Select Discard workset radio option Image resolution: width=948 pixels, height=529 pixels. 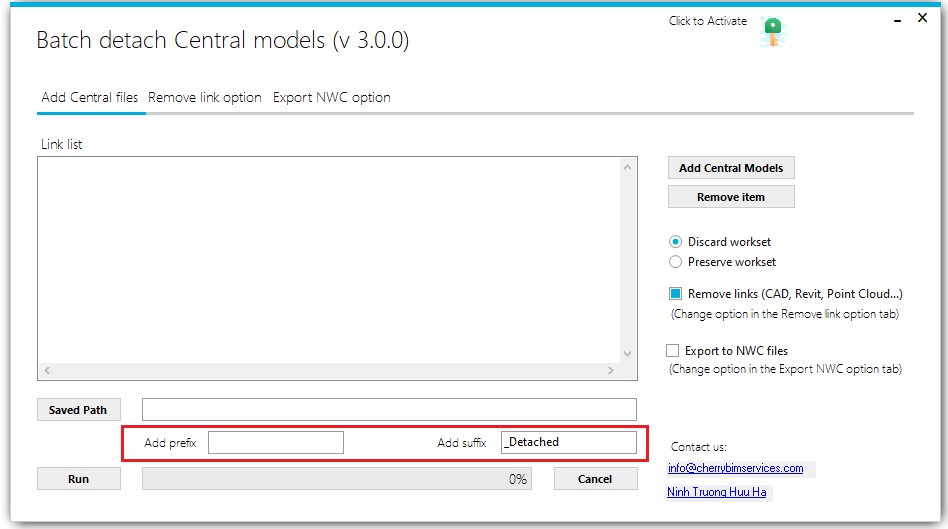point(676,242)
